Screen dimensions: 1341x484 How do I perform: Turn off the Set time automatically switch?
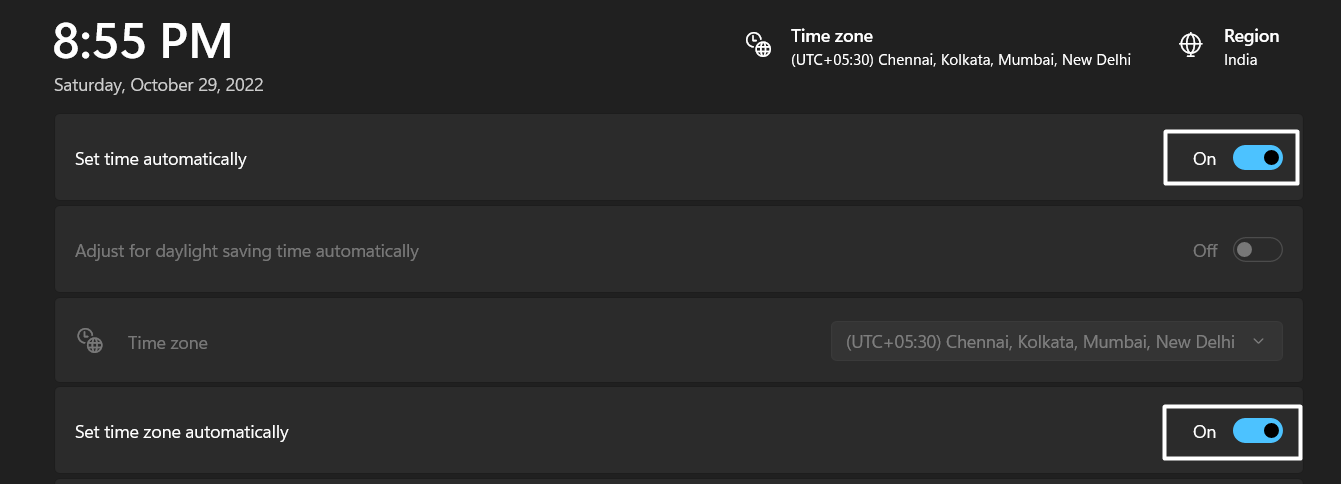tap(1257, 158)
